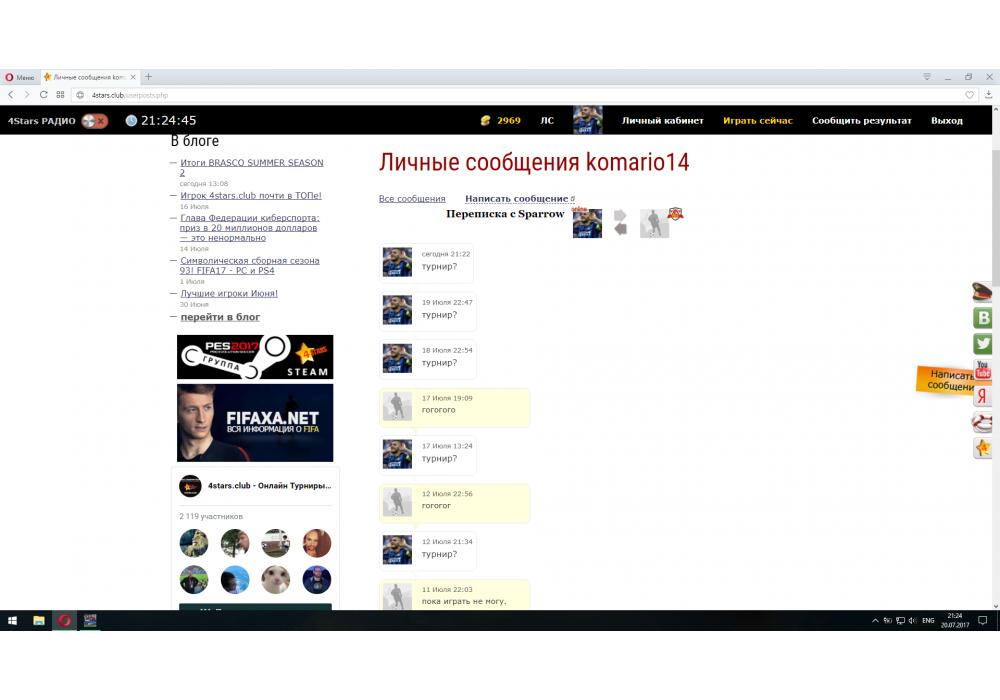Open the 4stars.club Онлайн Турниры group title

tap(269, 486)
